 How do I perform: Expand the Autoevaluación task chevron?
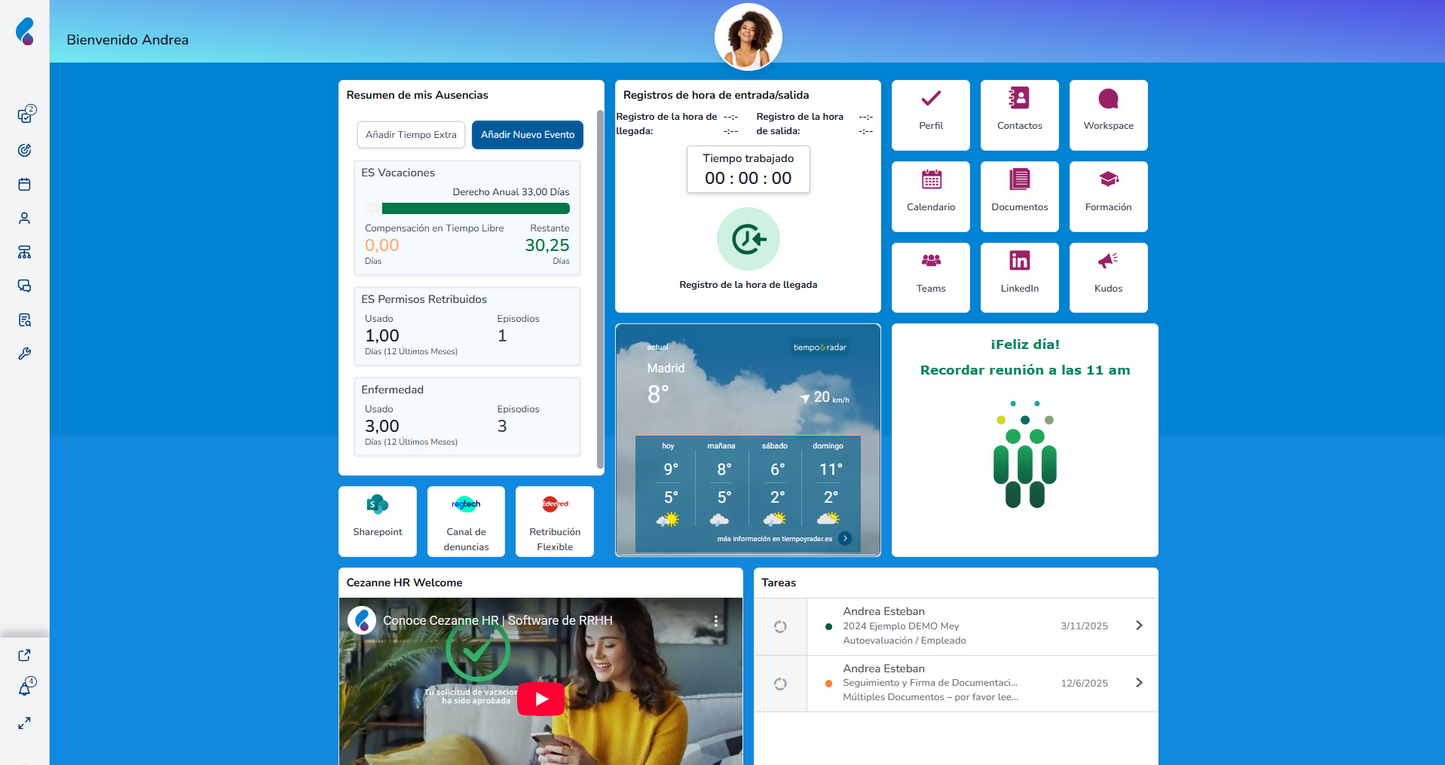coord(1139,626)
